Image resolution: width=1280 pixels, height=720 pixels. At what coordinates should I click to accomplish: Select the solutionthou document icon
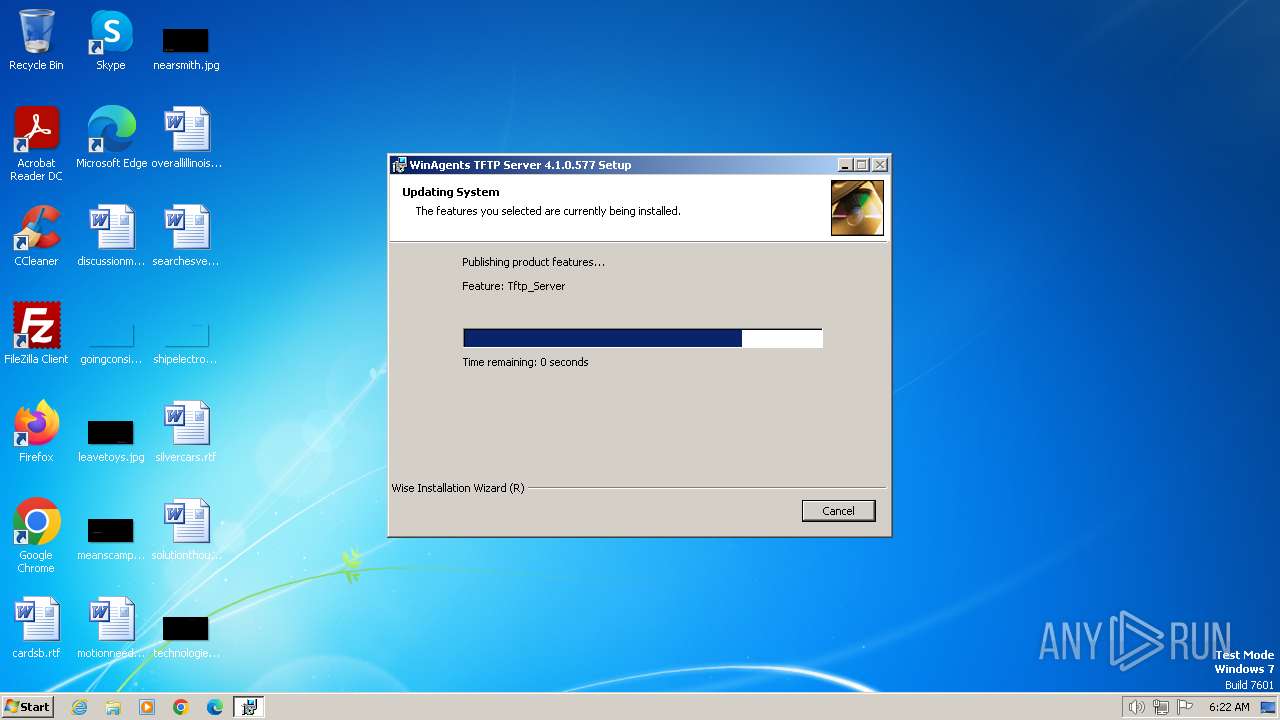click(x=186, y=530)
